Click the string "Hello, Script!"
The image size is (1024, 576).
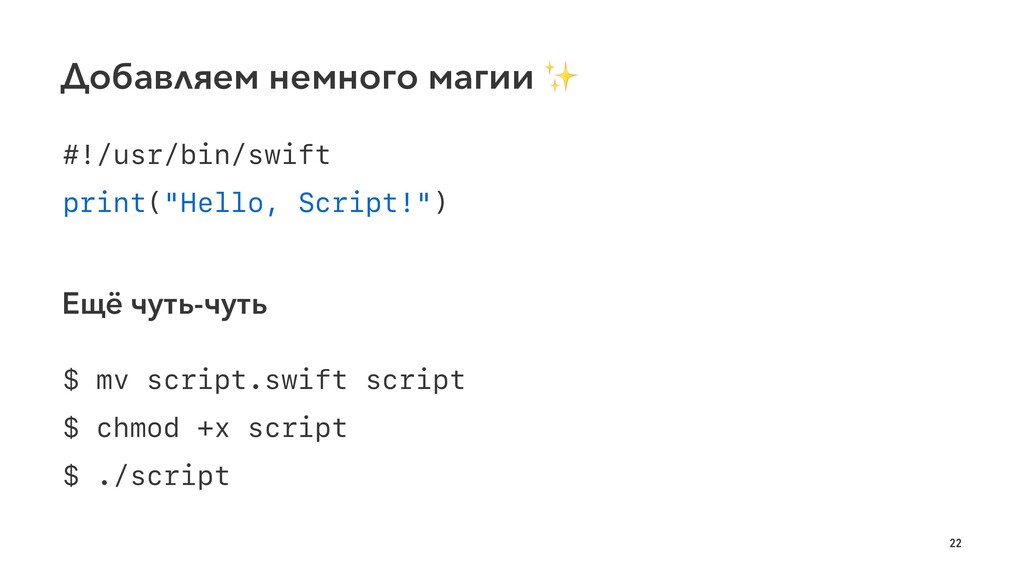click(298, 203)
